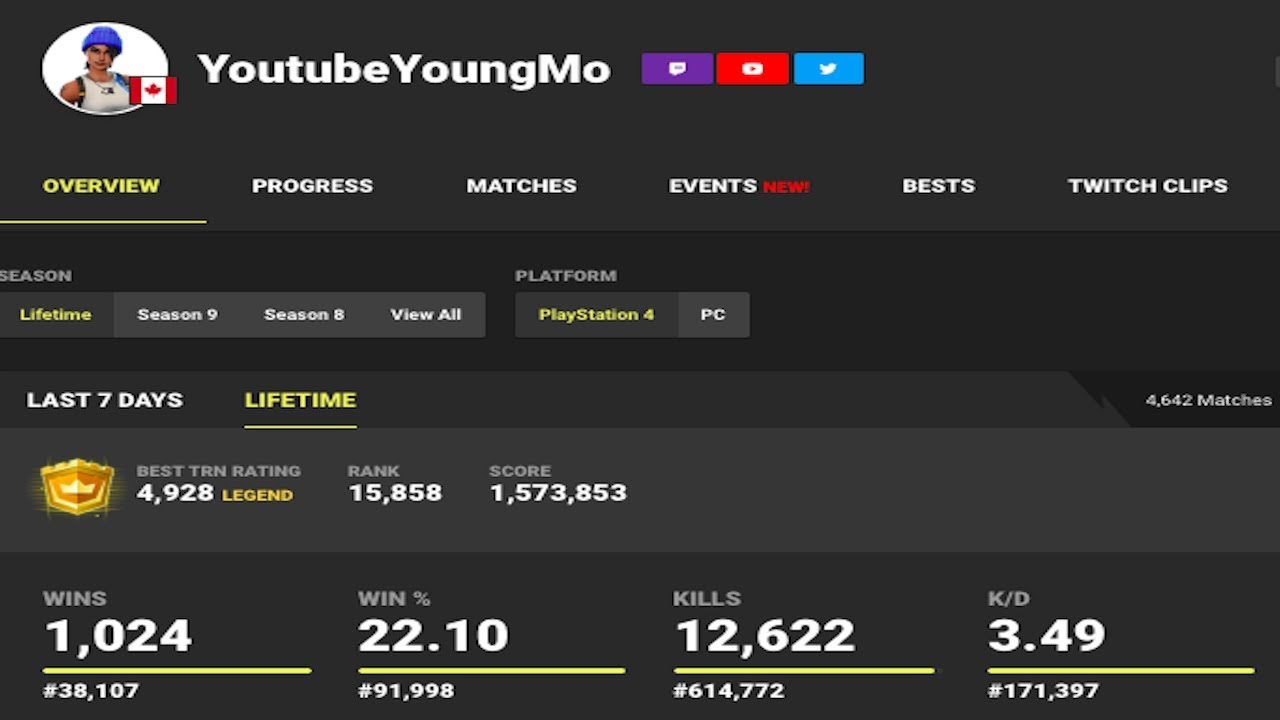Select the Season 8 filter
Viewport: 1280px width, 720px height.
(x=304, y=314)
